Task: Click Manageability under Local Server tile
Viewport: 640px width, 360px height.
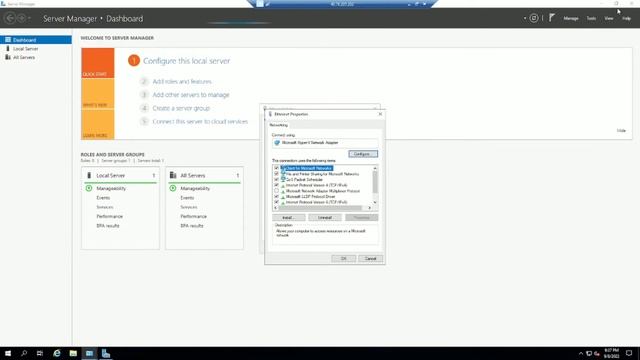Action: (111, 189)
